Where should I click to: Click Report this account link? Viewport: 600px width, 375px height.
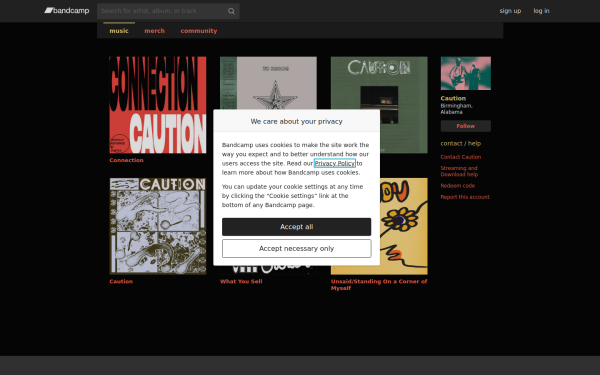465,197
